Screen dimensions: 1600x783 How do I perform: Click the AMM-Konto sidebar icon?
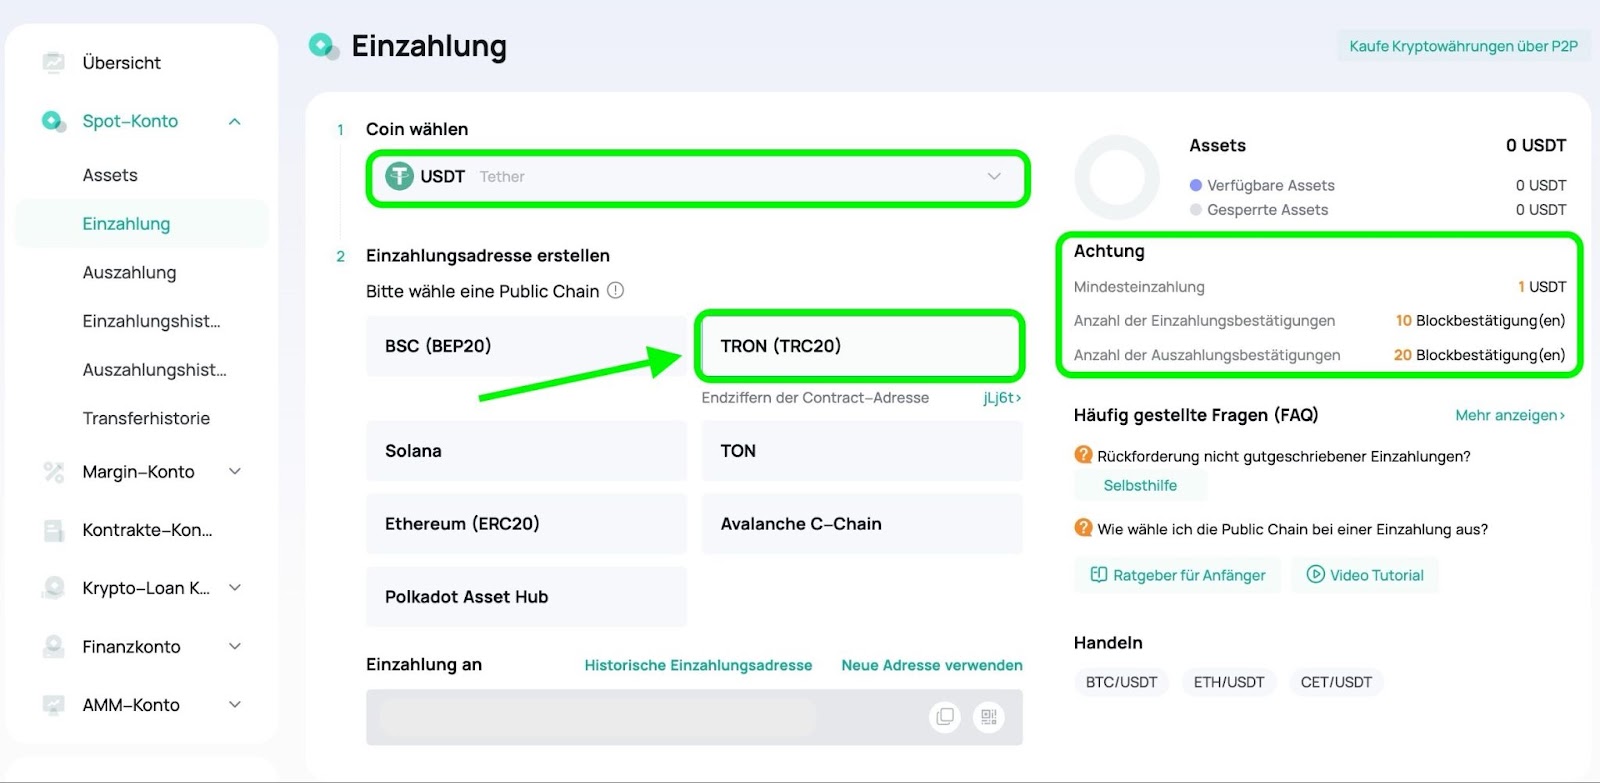(x=54, y=705)
